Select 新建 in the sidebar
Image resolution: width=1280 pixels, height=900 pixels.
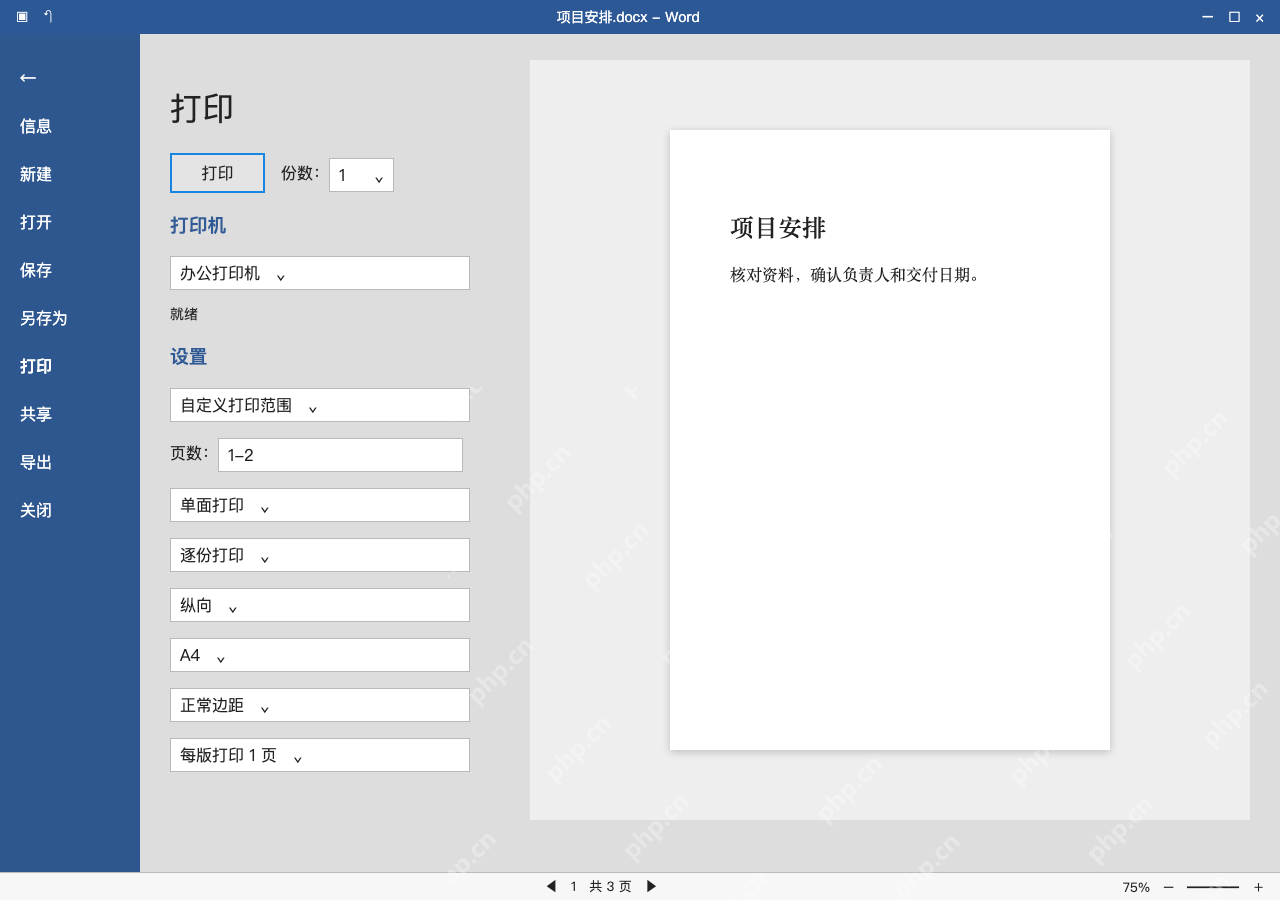[x=36, y=174]
